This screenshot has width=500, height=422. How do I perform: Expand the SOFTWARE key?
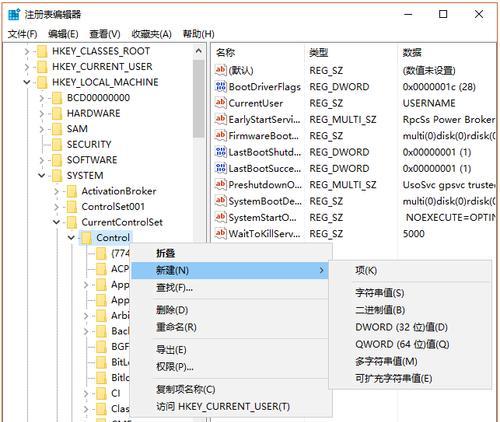pos(42,160)
